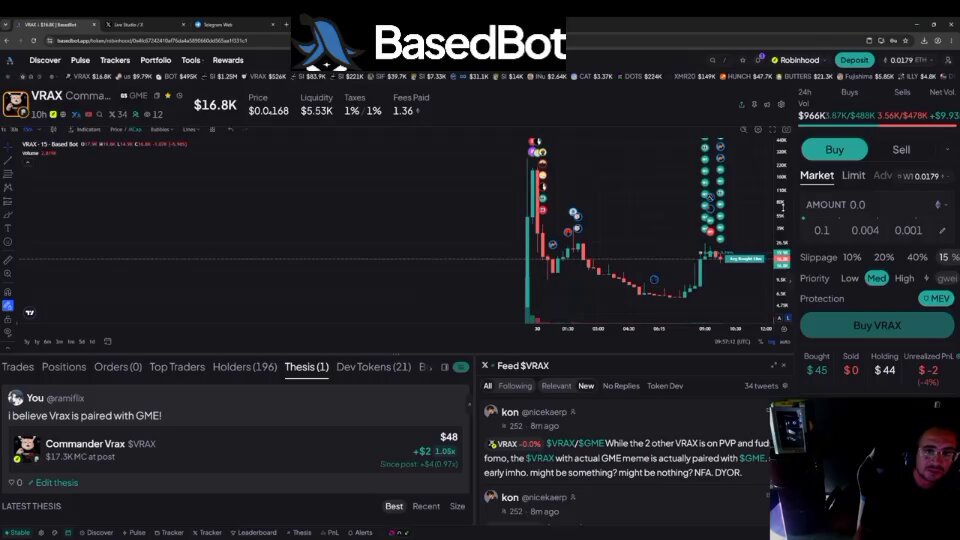Favorite VRAX with the yellow star
The image size is (960, 540).
point(168,96)
